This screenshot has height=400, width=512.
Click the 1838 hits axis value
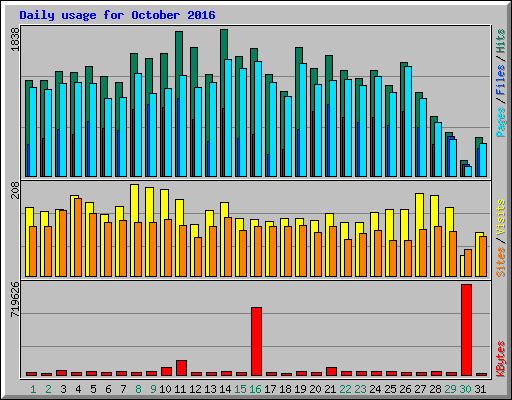coord(15,39)
